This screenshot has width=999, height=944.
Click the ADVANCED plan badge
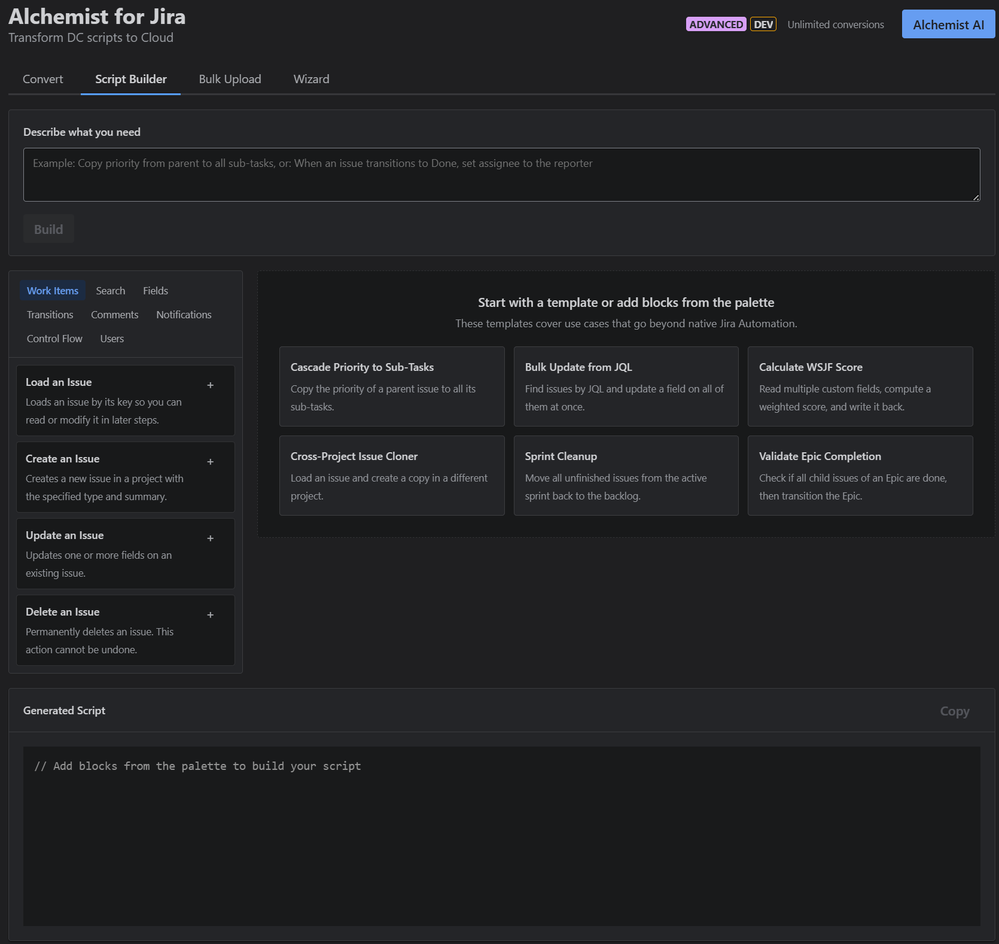pyautogui.click(x=715, y=24)
